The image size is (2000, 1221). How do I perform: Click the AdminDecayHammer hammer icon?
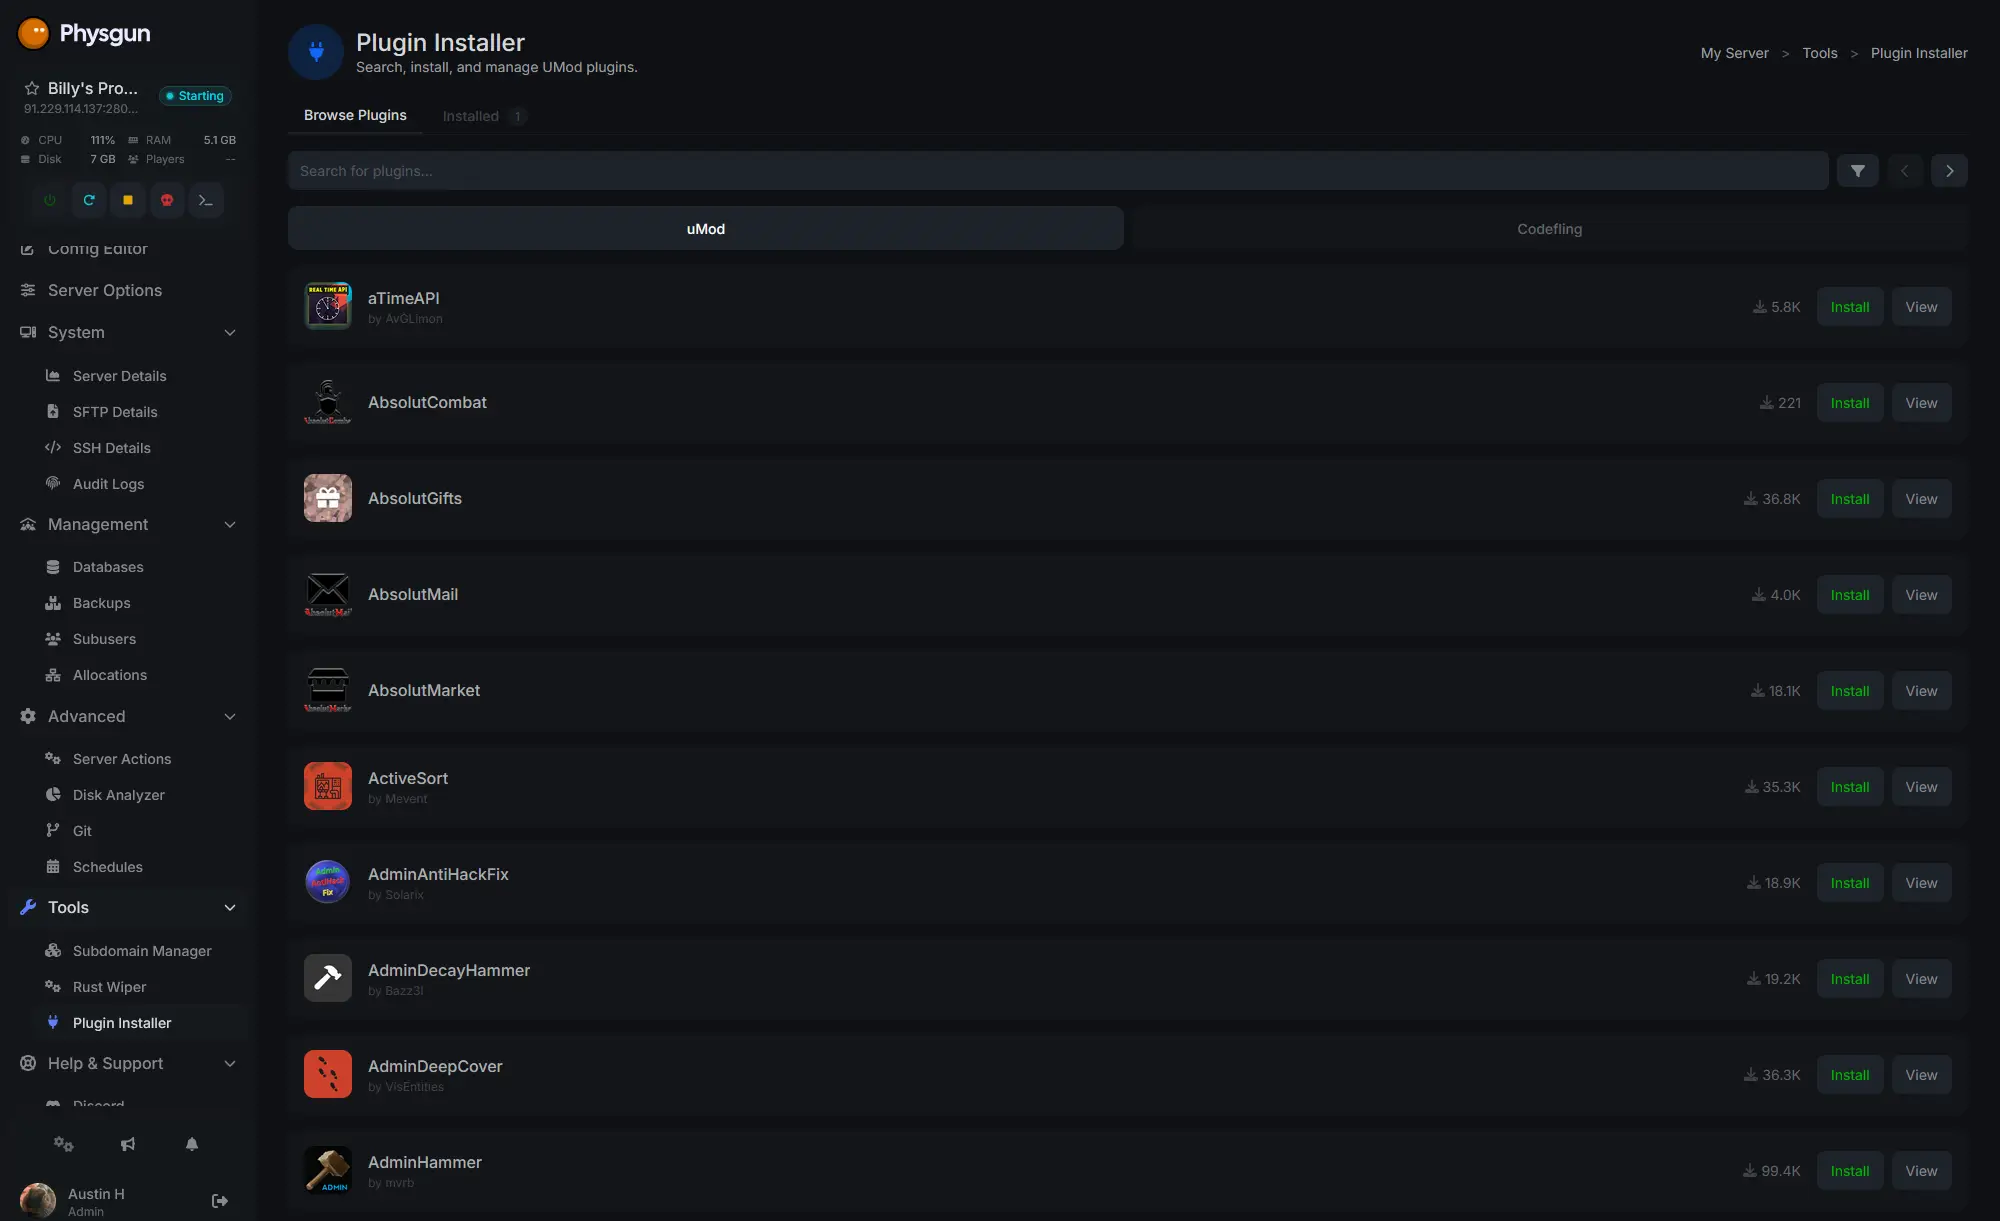coord(328,978)
